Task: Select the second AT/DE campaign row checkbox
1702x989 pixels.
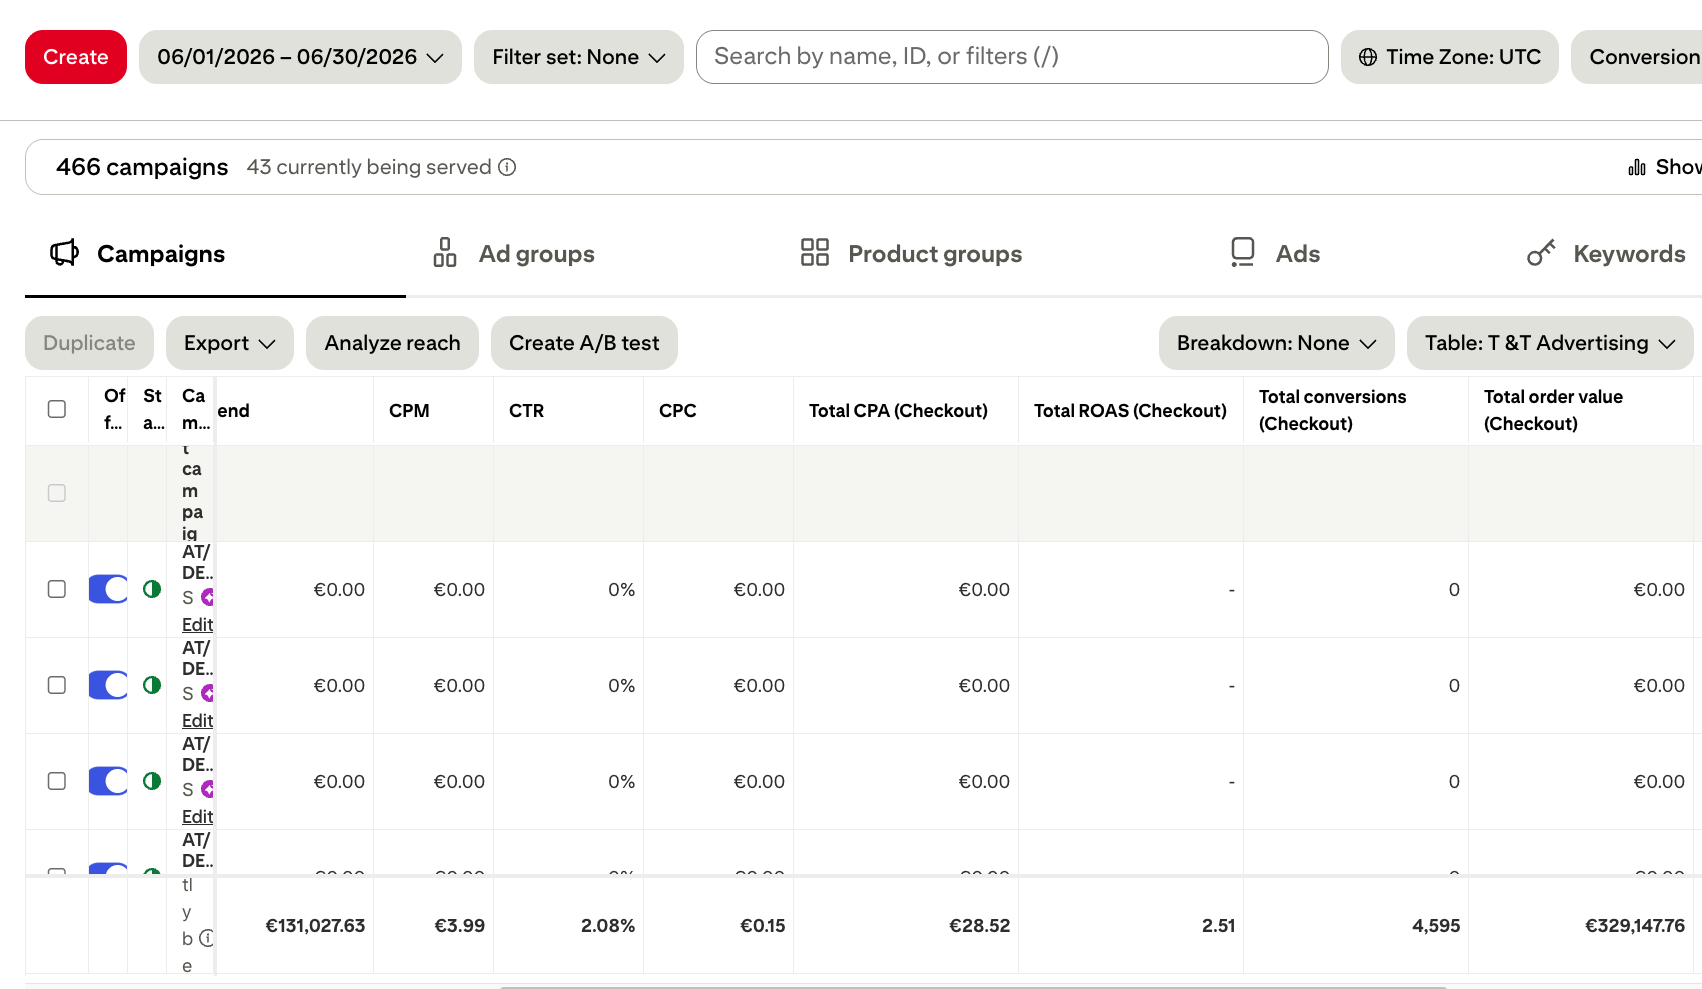Action: click(57, 685)
